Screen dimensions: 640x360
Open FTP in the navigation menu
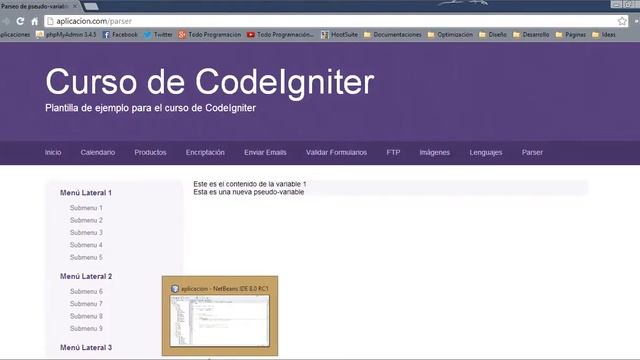[393, 152]
